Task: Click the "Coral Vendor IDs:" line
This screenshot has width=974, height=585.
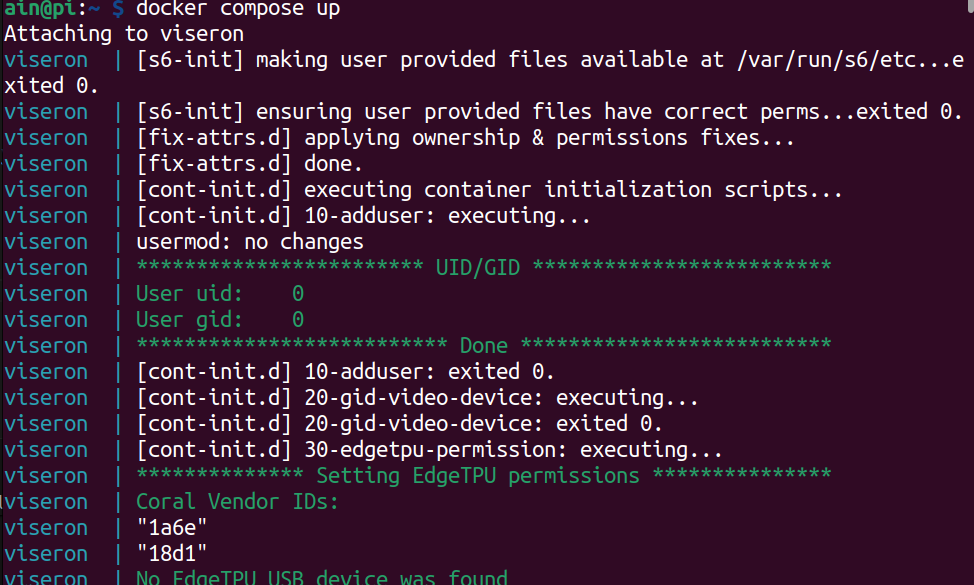Action: point(237,502)
